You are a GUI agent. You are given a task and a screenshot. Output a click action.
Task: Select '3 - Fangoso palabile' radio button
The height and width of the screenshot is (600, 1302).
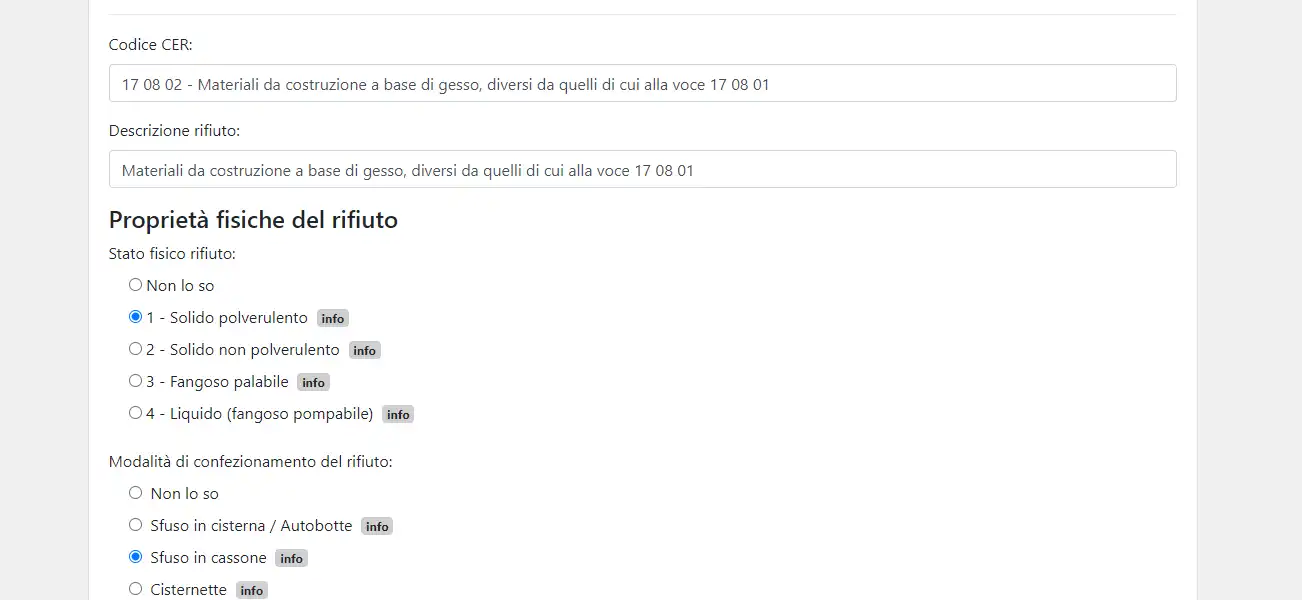(x=136, y=381)
